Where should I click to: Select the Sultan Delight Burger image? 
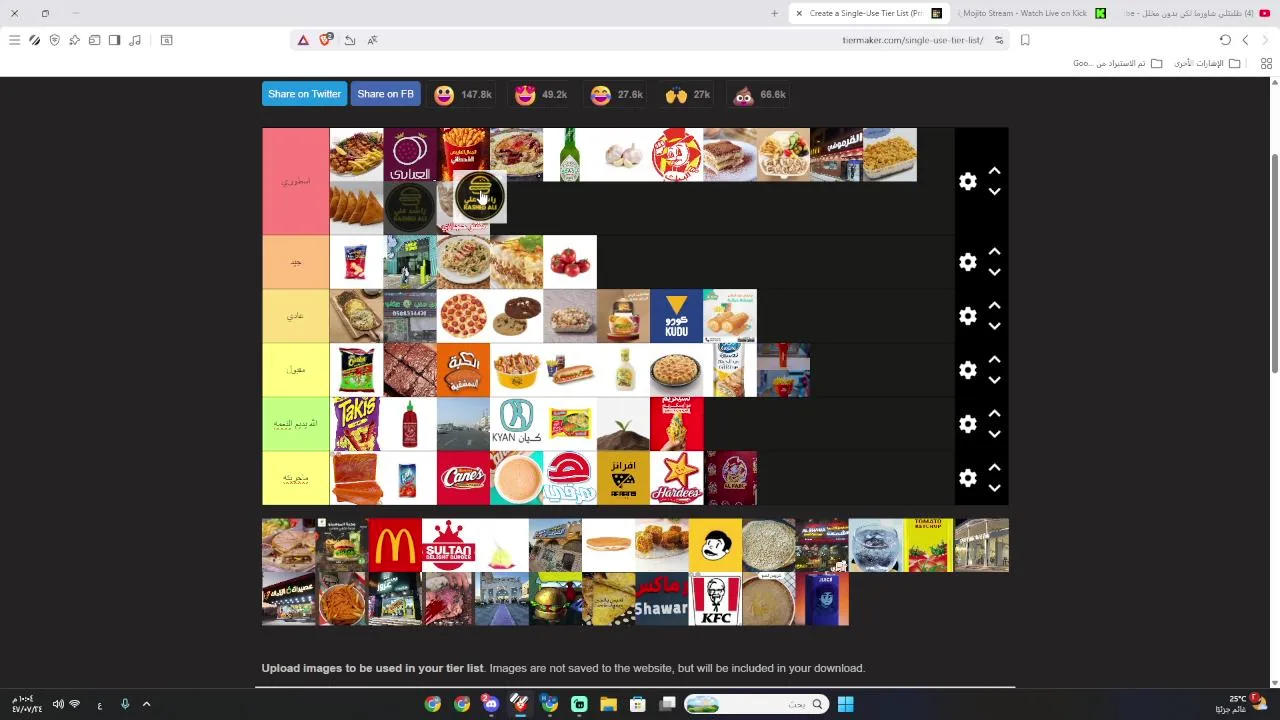tap(448, 545)
